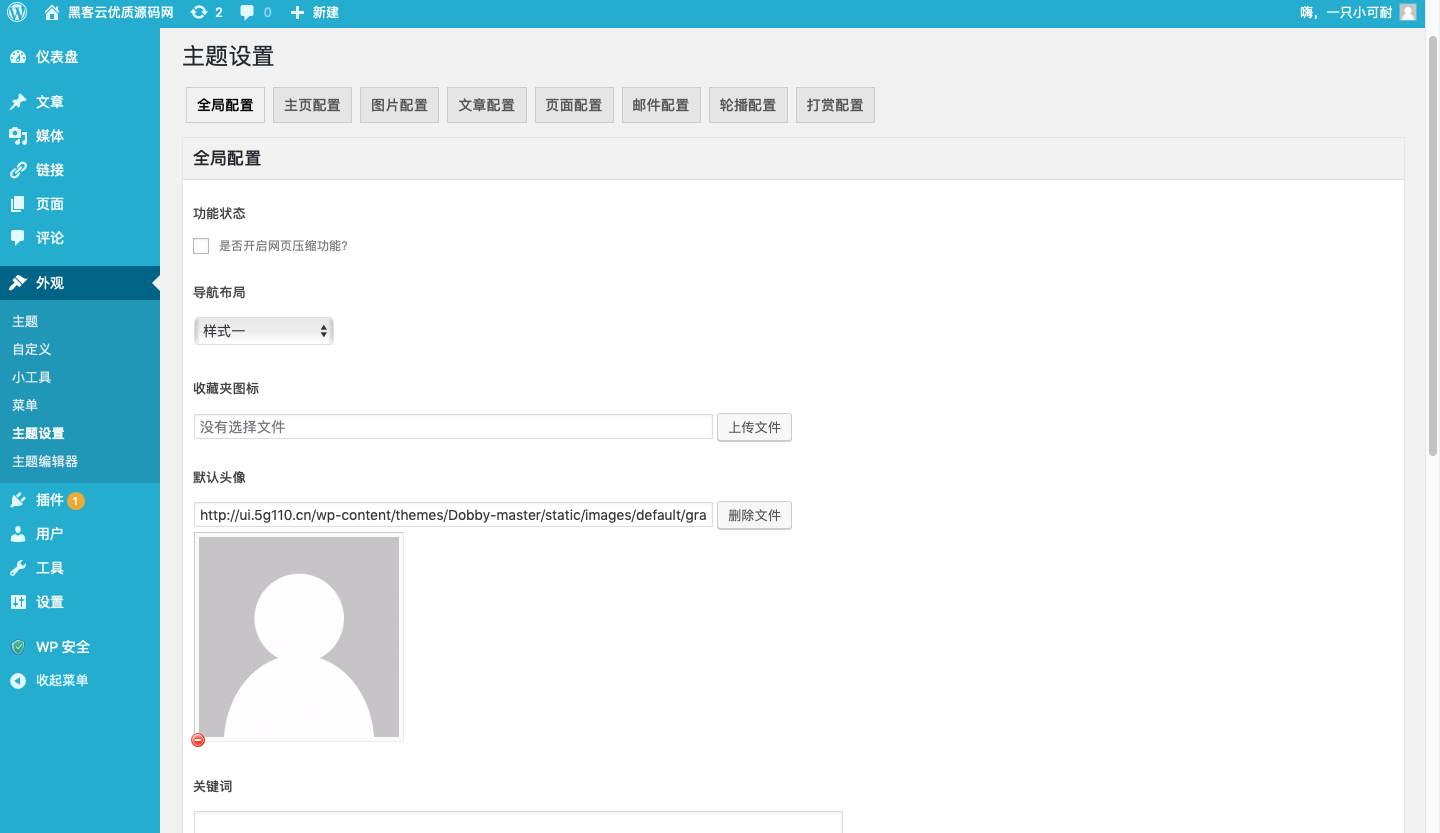The width and height of the screenshot is (1440, 833).
Task: Switch to the 邮件配置 tab
Action: coord(661,105)
